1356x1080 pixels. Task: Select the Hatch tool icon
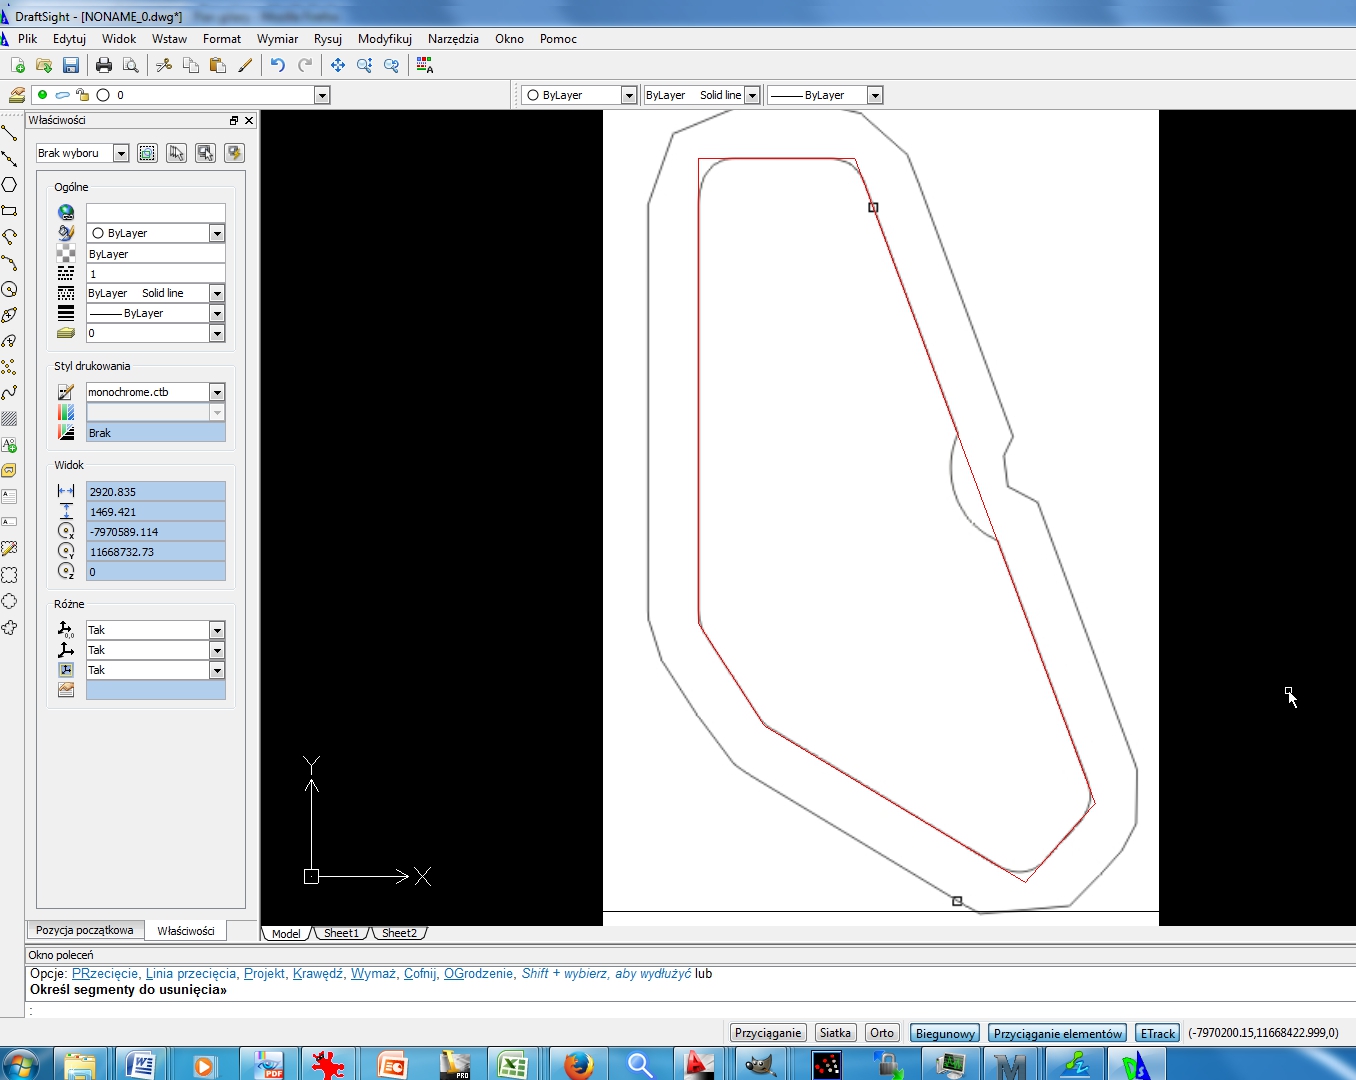pos(9,419)
